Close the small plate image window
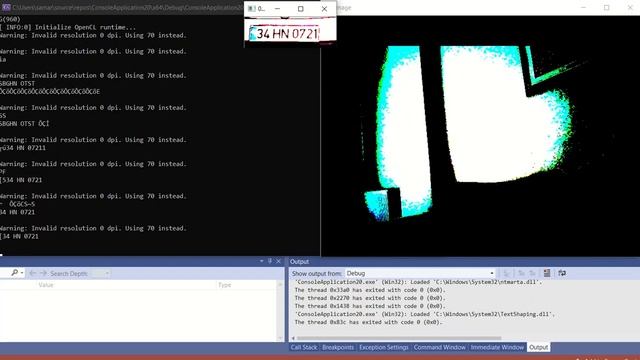 click(x=324, y=9)
